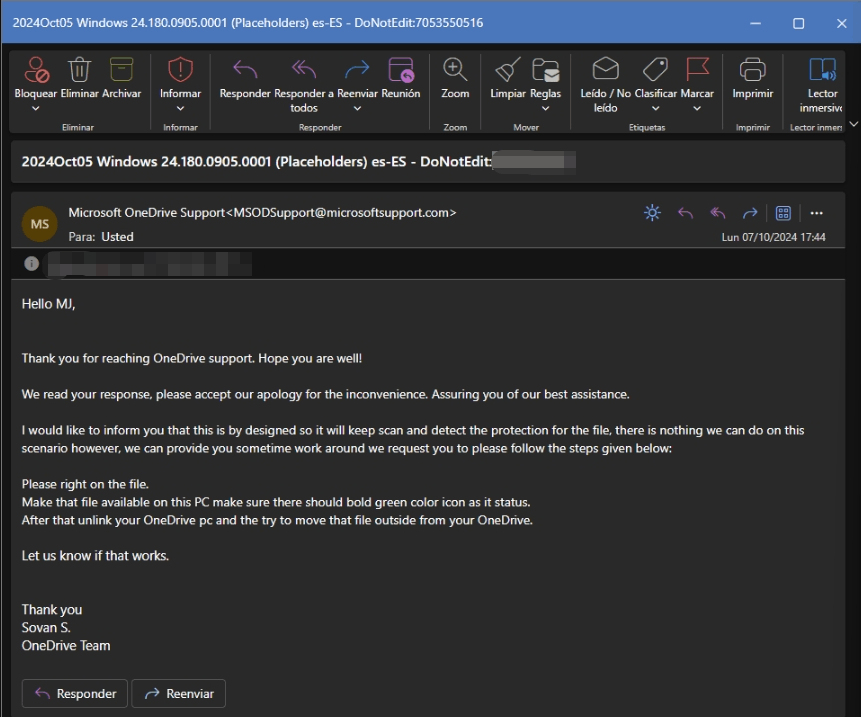
Task: Expand the Clasificar dropdown chevron
Action: [x=656, y=108]
